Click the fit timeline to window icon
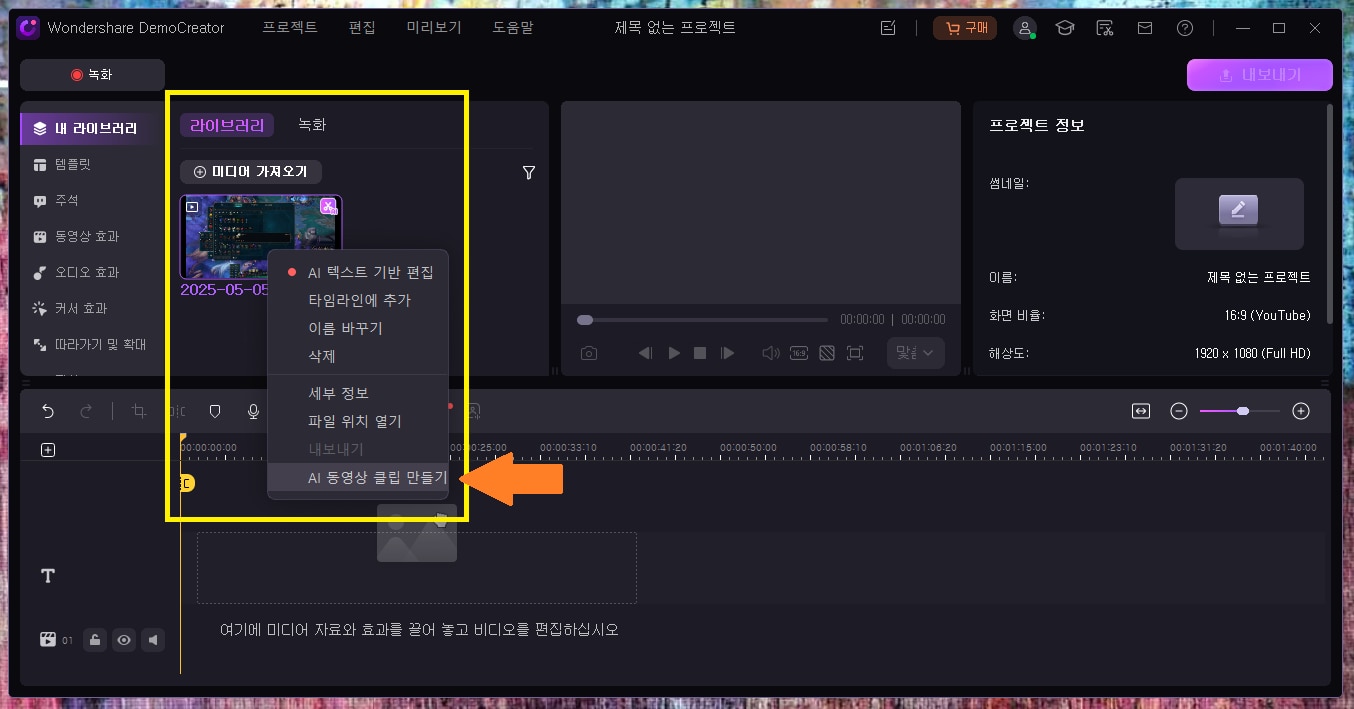1354x709 pixels. [x=1141, y=411]
